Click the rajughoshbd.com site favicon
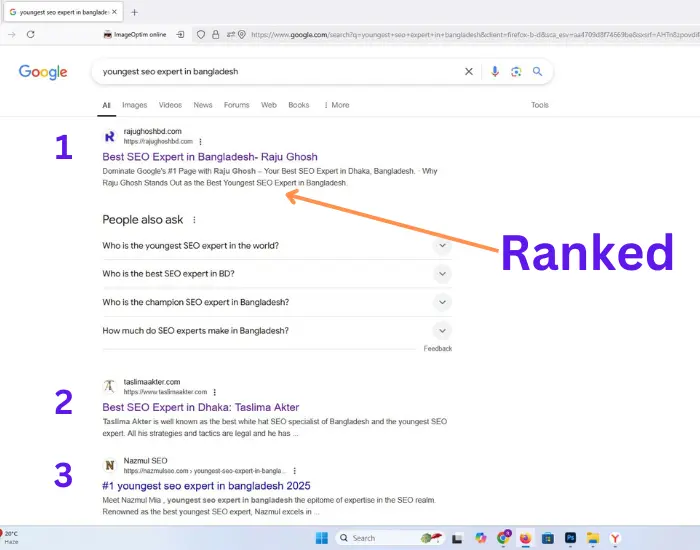Image resolution: width=700 pixels, height=550 pixels. coord(110,136)
